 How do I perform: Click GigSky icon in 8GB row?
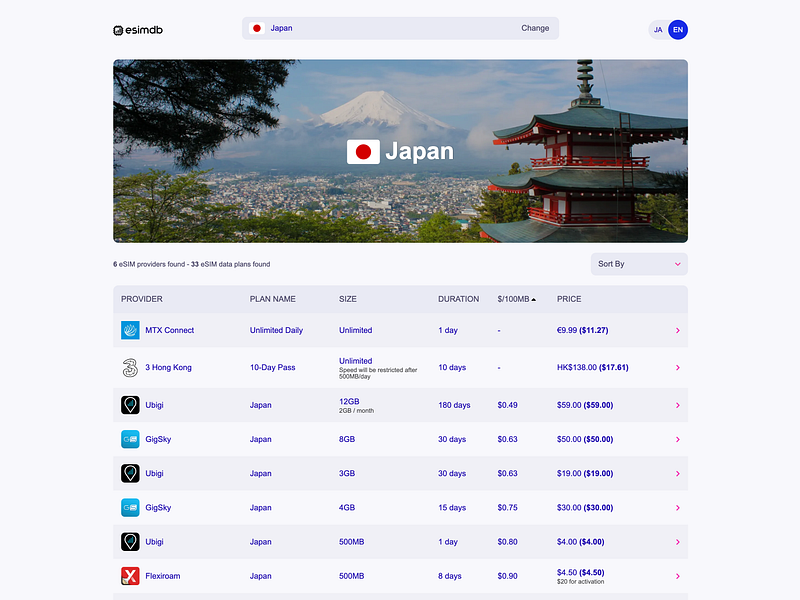[x=130, y=439]
